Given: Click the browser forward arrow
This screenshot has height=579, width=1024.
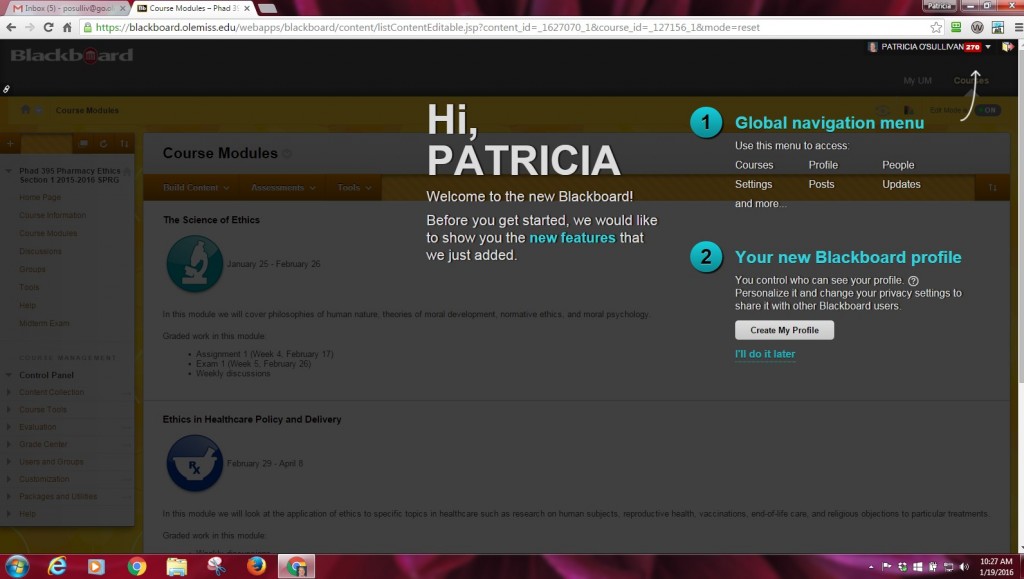Looking at the screenshot, I should pyautogui.click(x=29, y=27).
